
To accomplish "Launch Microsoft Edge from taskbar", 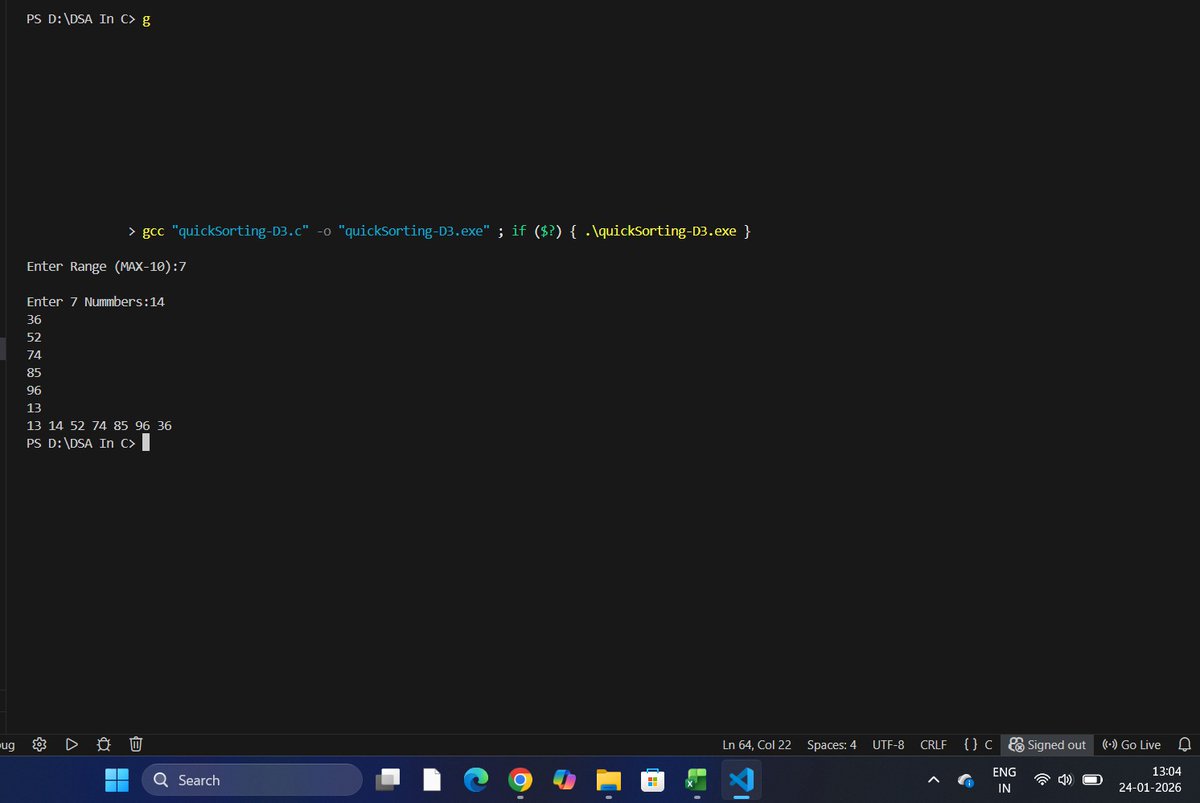I will coord(476,780).
